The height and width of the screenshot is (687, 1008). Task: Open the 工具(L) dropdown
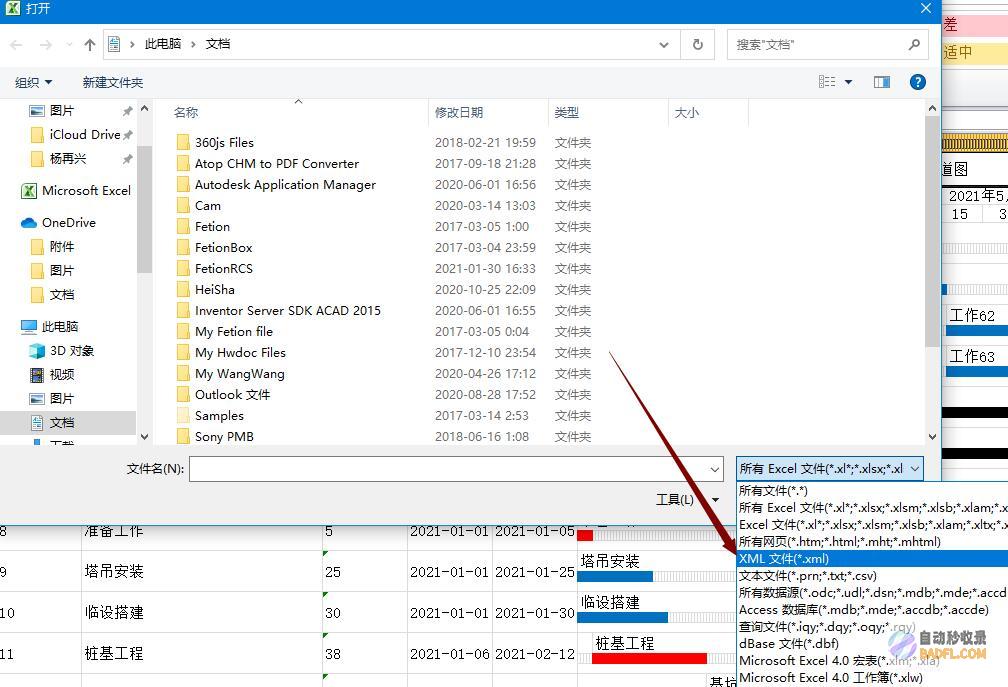tap(687, 499)
